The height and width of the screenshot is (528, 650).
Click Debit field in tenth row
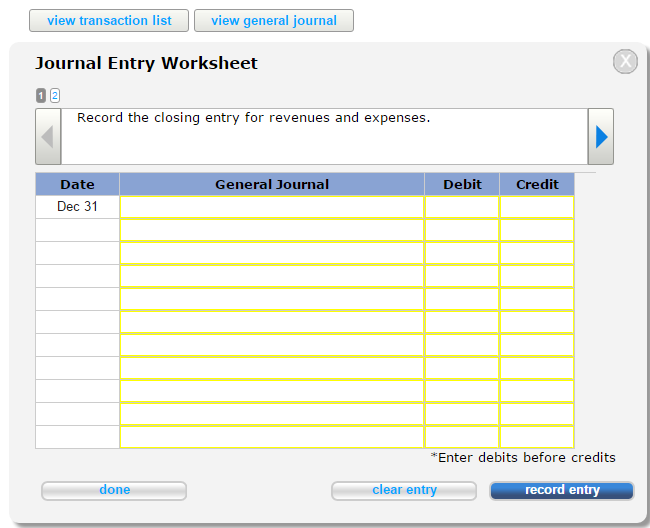click(x=462, y=414)
